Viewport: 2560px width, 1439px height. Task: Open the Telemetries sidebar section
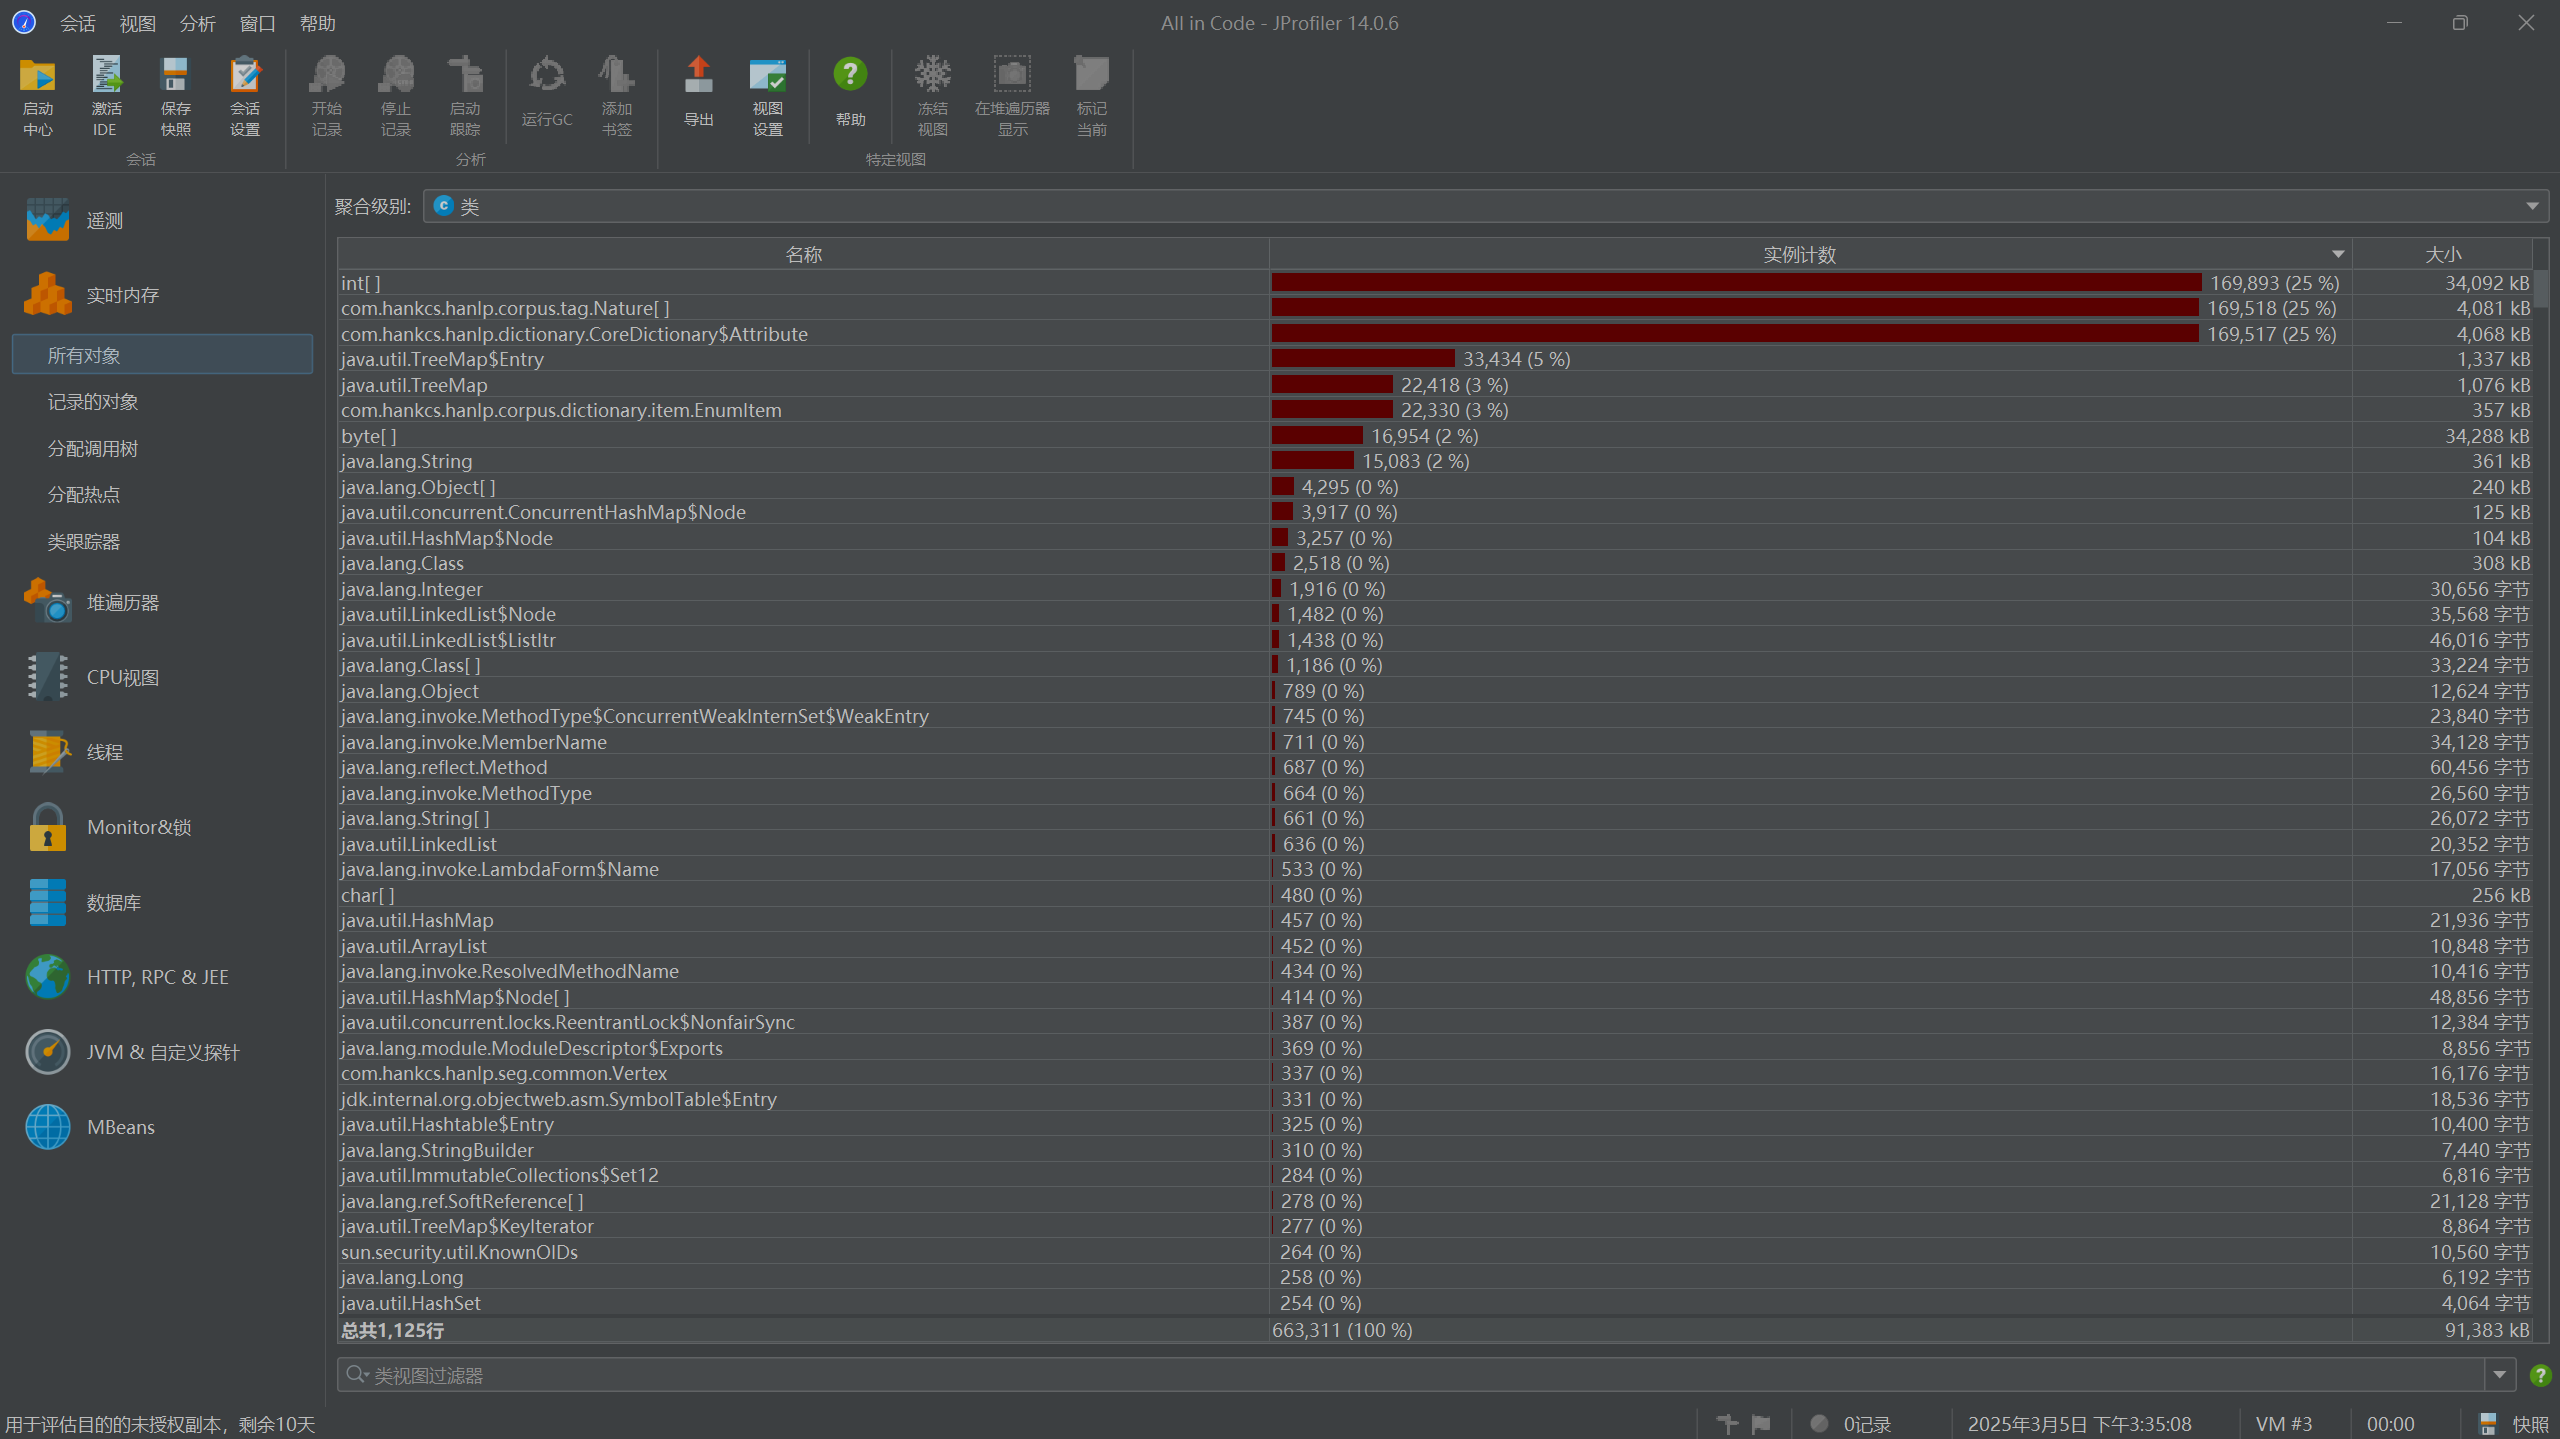[x=104, y=221]
